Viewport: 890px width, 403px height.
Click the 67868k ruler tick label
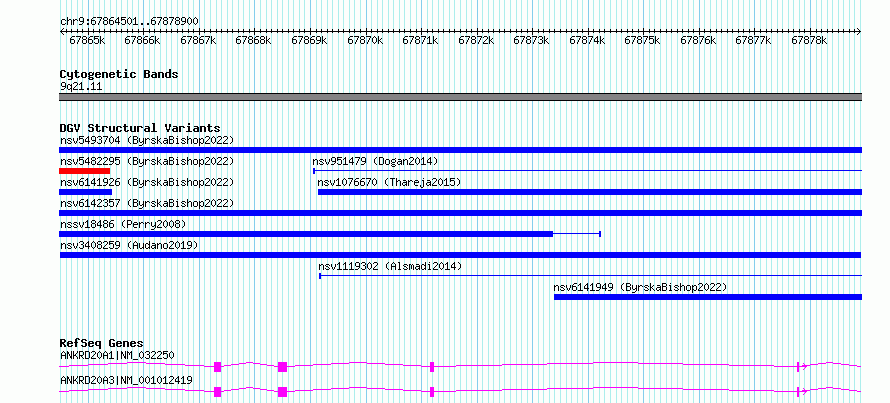pyautogui.click(x=253, y=40)
